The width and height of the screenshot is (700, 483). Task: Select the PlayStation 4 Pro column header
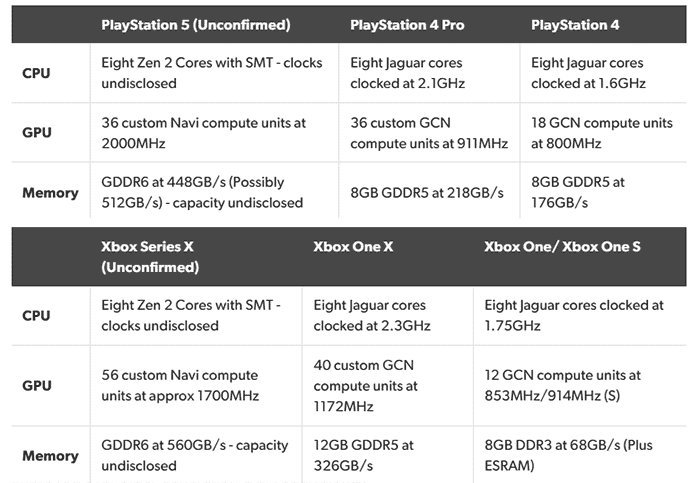407,25
